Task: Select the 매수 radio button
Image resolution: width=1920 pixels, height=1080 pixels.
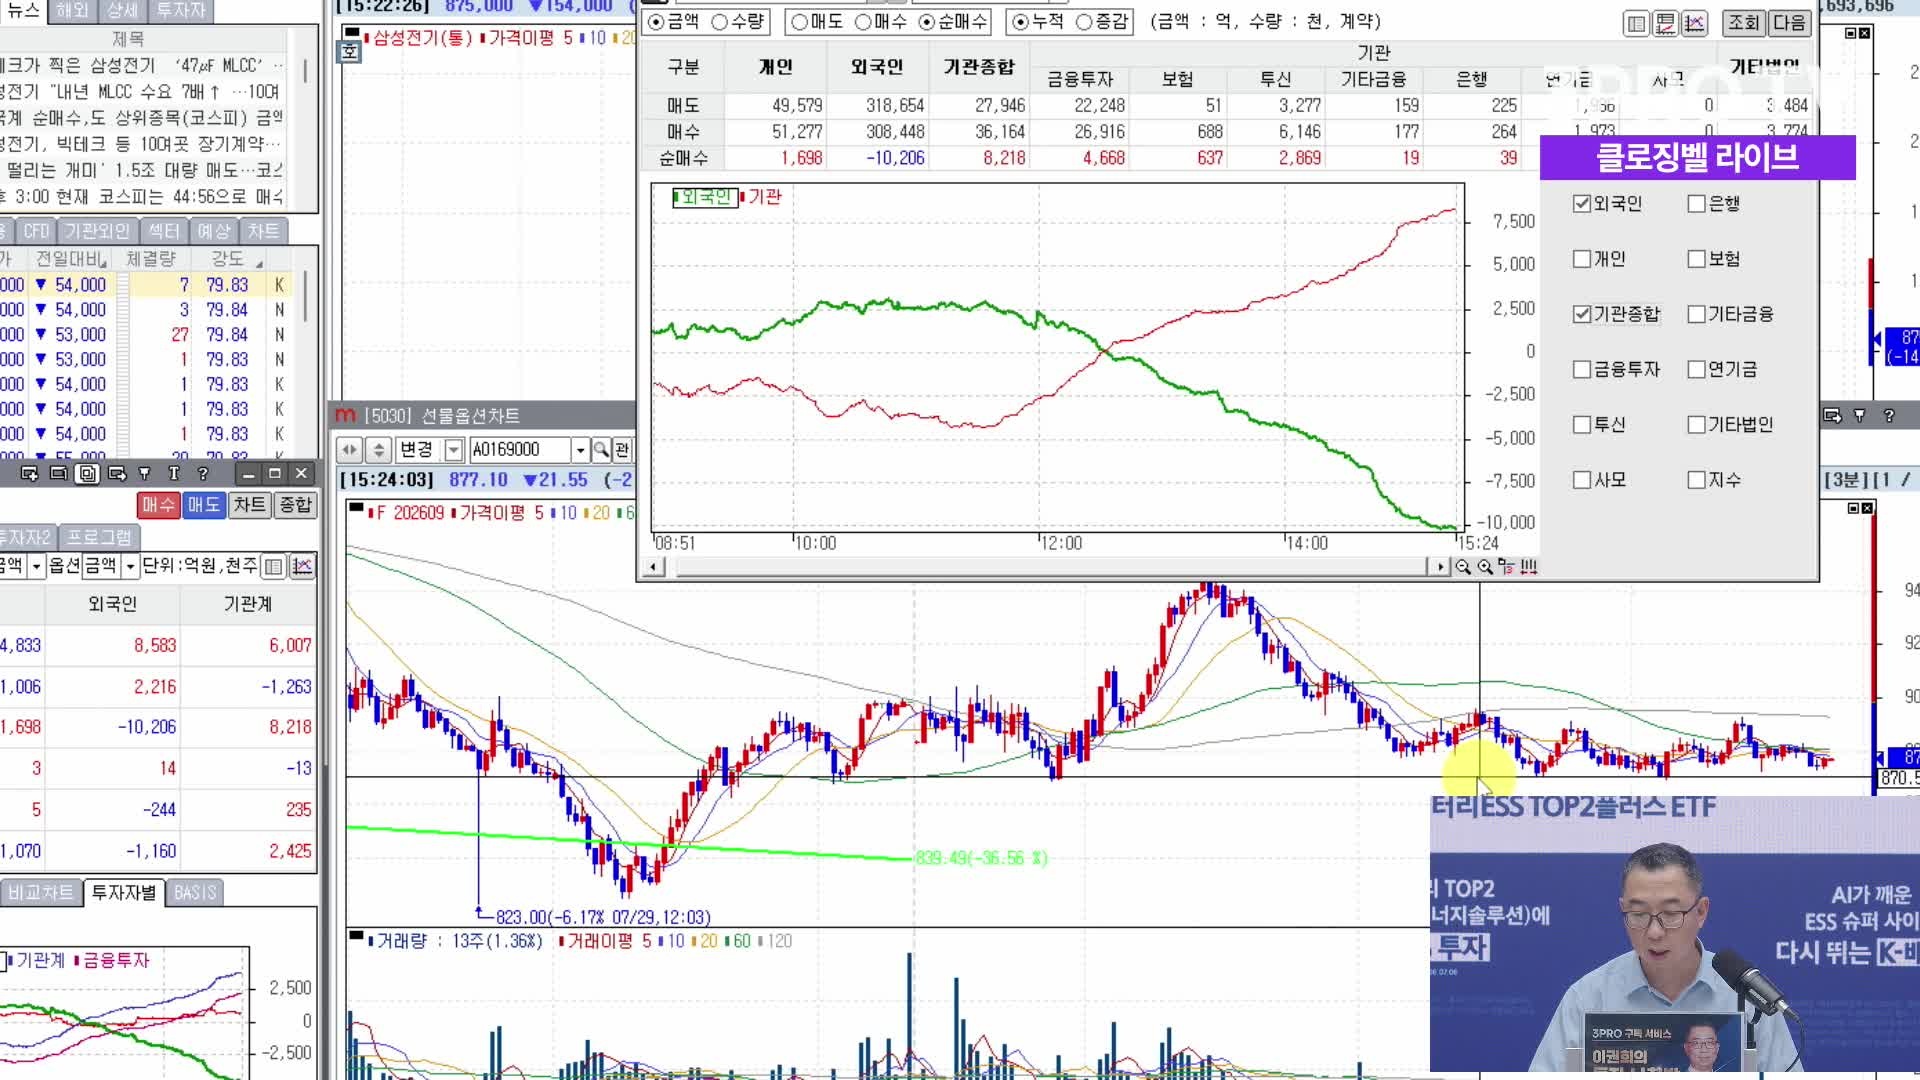Action: pos(863,22)
